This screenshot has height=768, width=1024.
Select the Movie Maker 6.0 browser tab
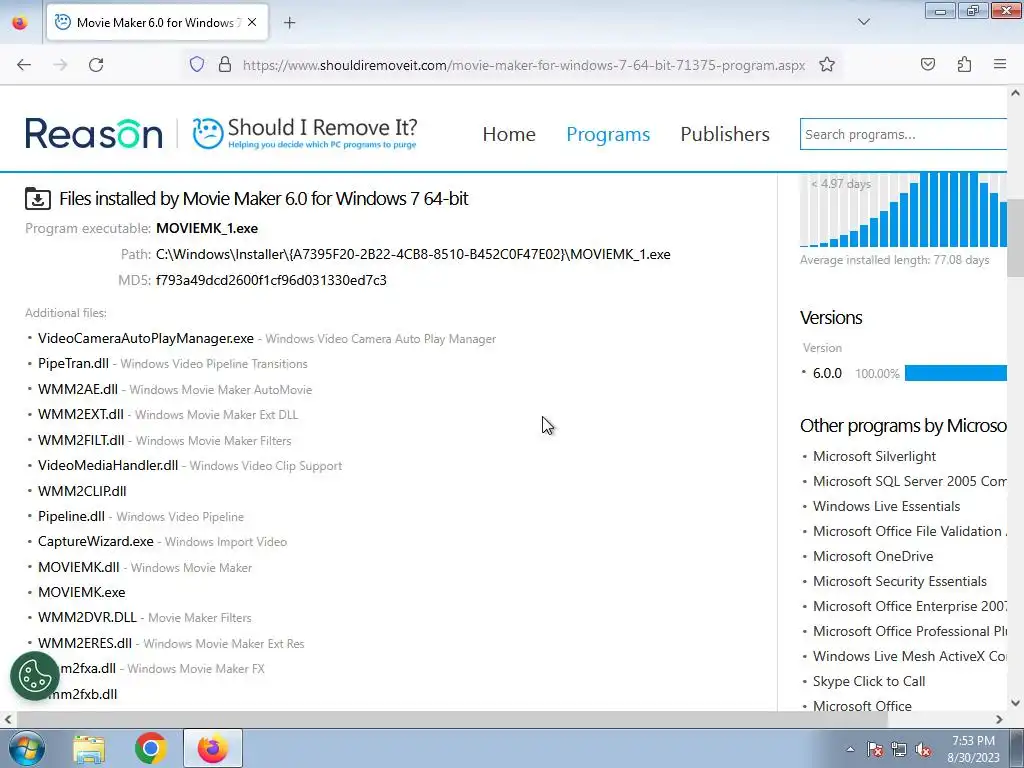(x=157, y=23)
